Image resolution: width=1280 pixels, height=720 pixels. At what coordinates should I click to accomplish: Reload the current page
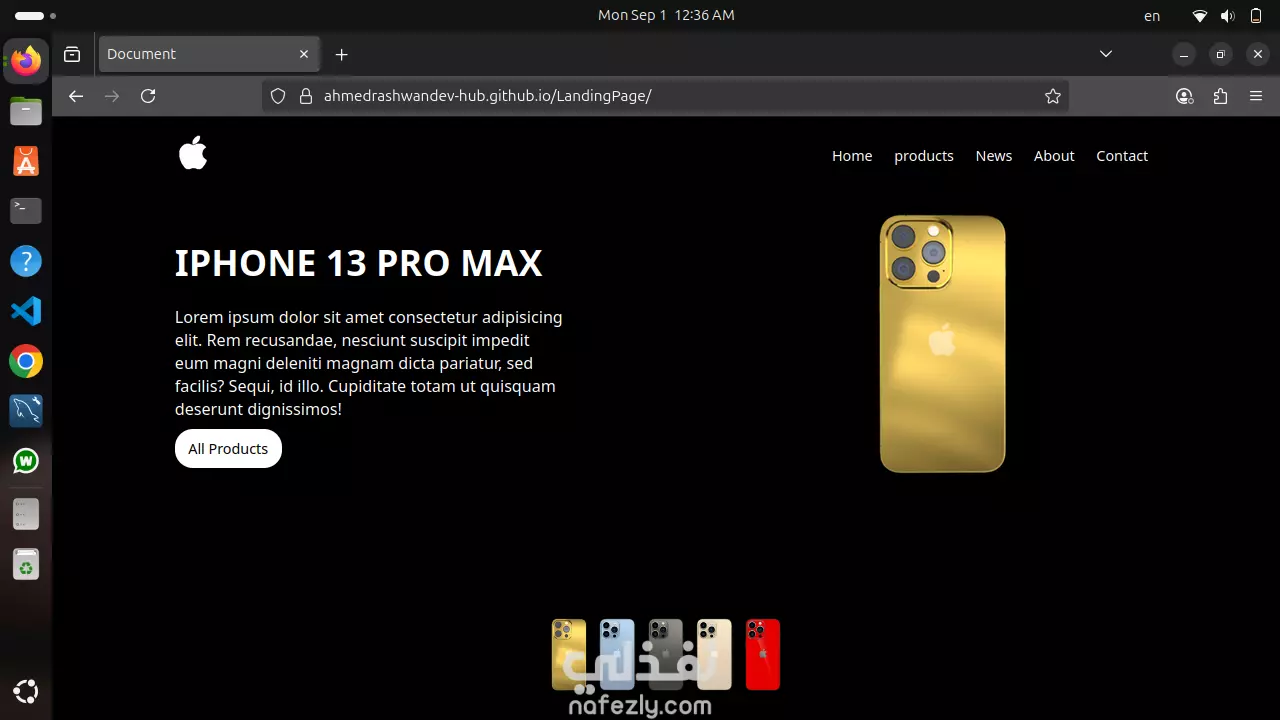coord(148,96)
